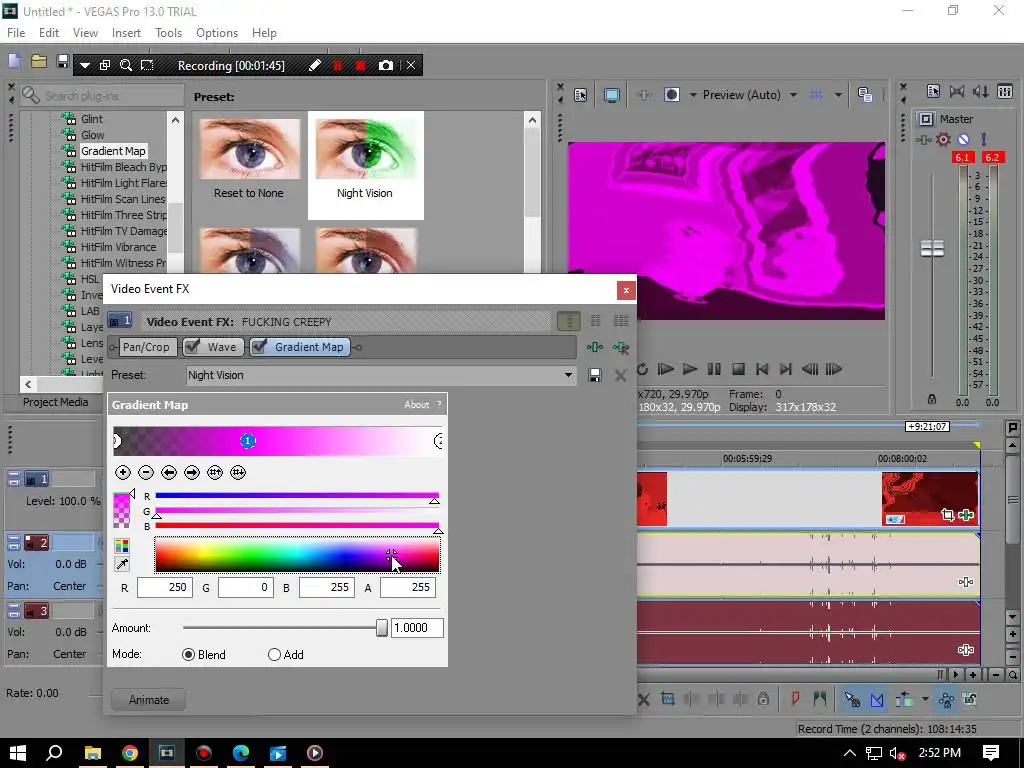Click the color swatches palette icon
The height and width of the screenshot is (768, 1024).
tap(121, 546)
